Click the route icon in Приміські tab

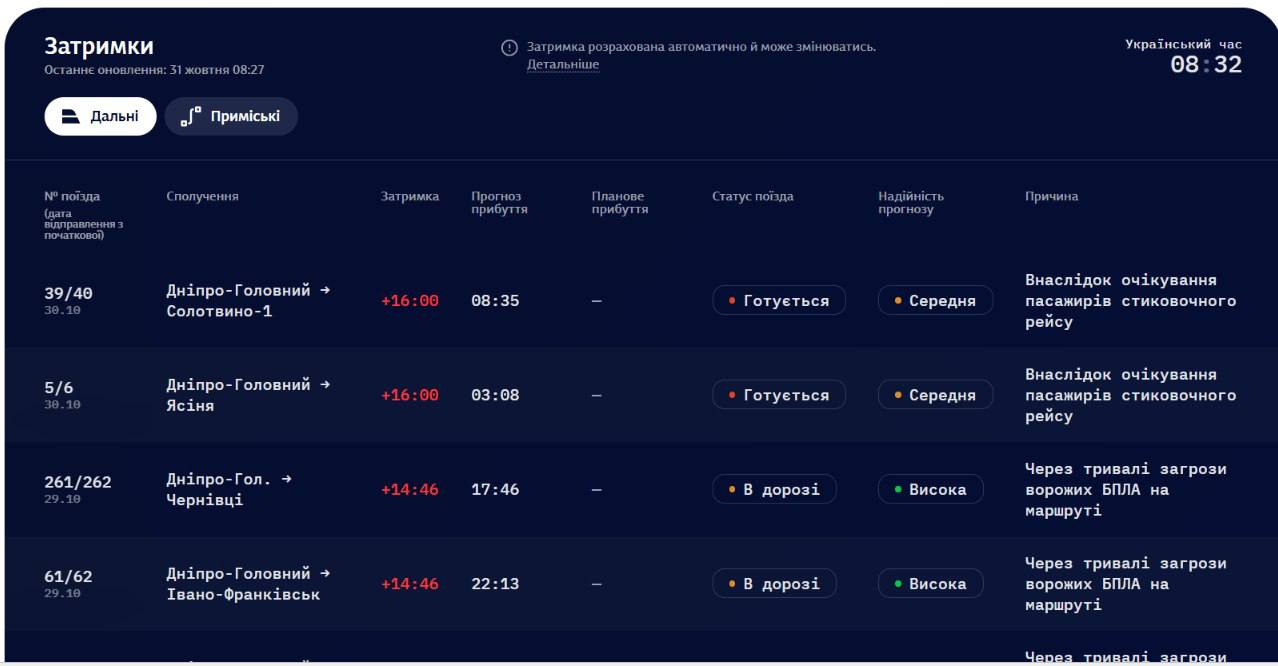[x=191, y=117]
